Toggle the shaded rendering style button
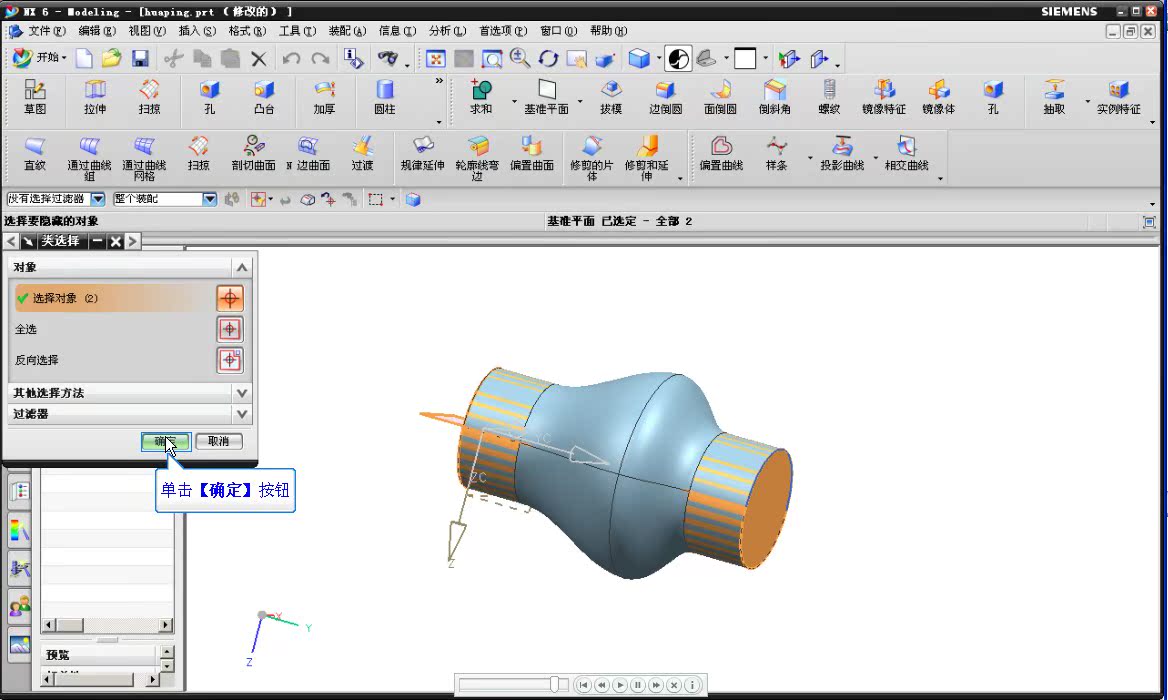1168x700 pixels. [679, 58]
